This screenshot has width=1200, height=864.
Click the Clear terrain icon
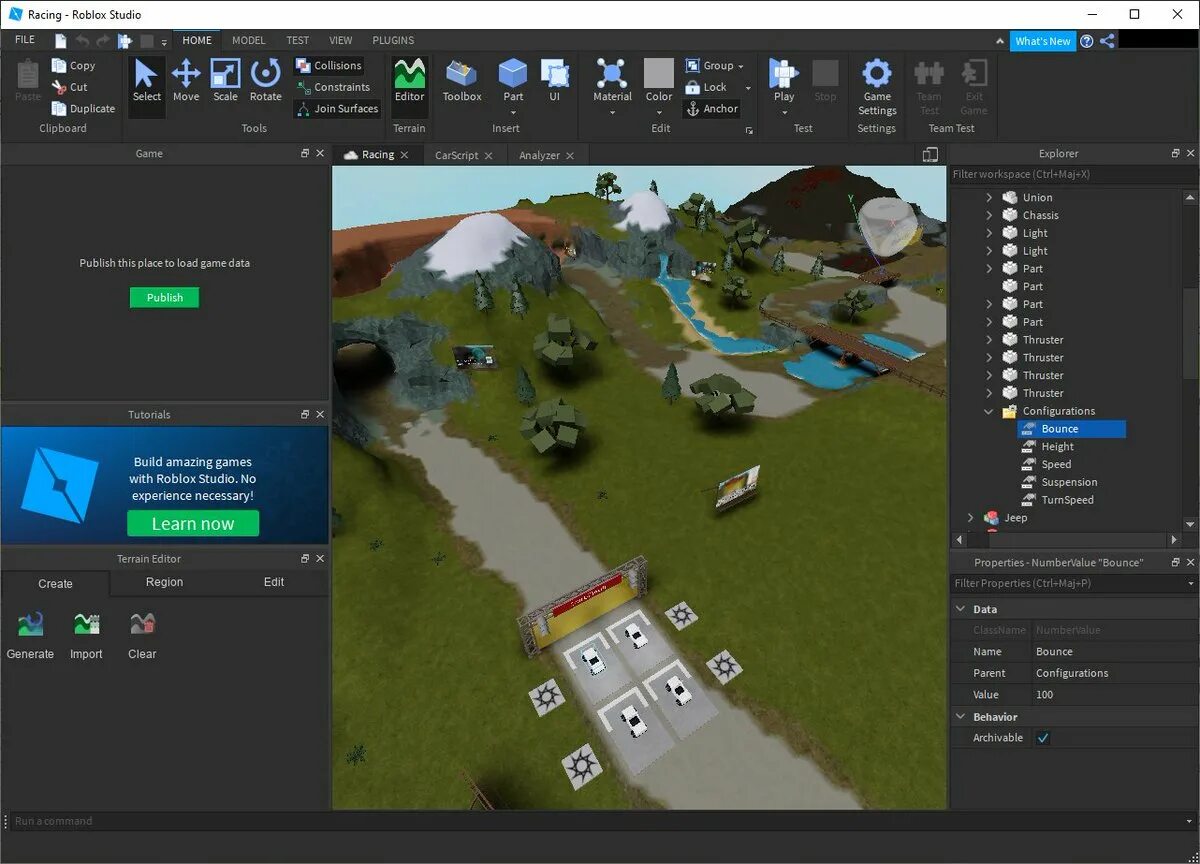tap(142, 636)
